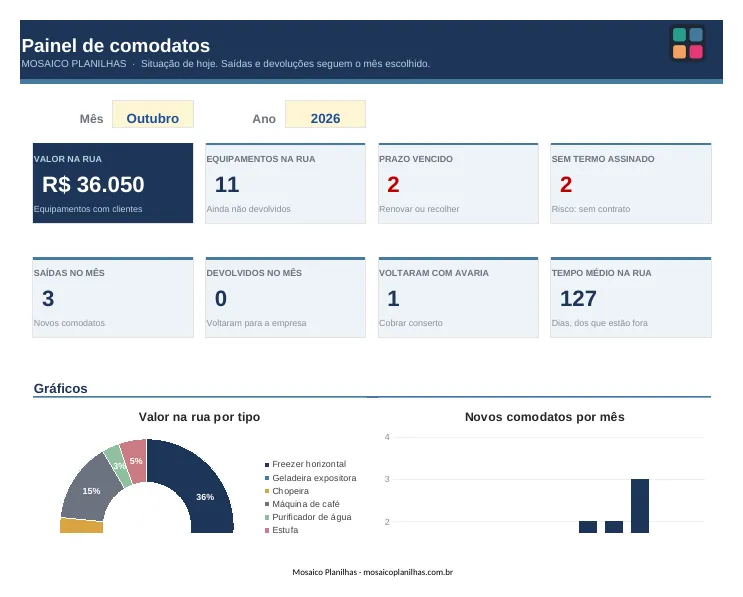Click the tallest bar in Novos comodatos chart
743x597 pixels.
640,506
